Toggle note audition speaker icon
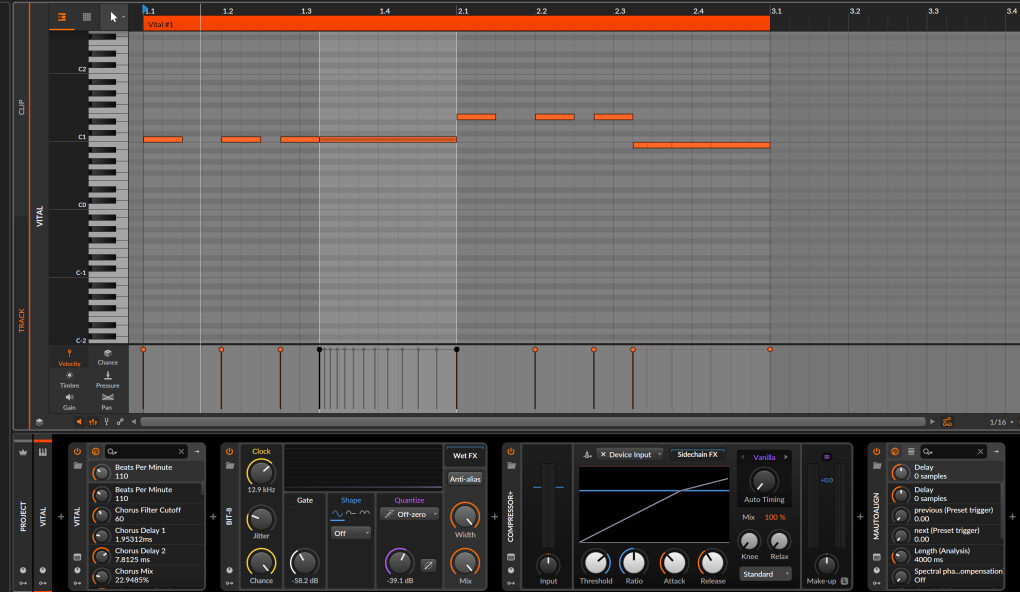Image resolution: width=1020 pixels, height=592 pixels. point(79,422)
